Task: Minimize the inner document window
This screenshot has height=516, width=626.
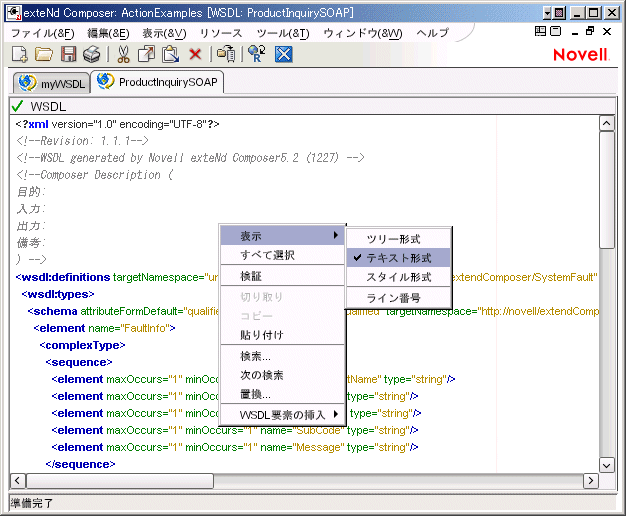Action: [x=575, y=32]
